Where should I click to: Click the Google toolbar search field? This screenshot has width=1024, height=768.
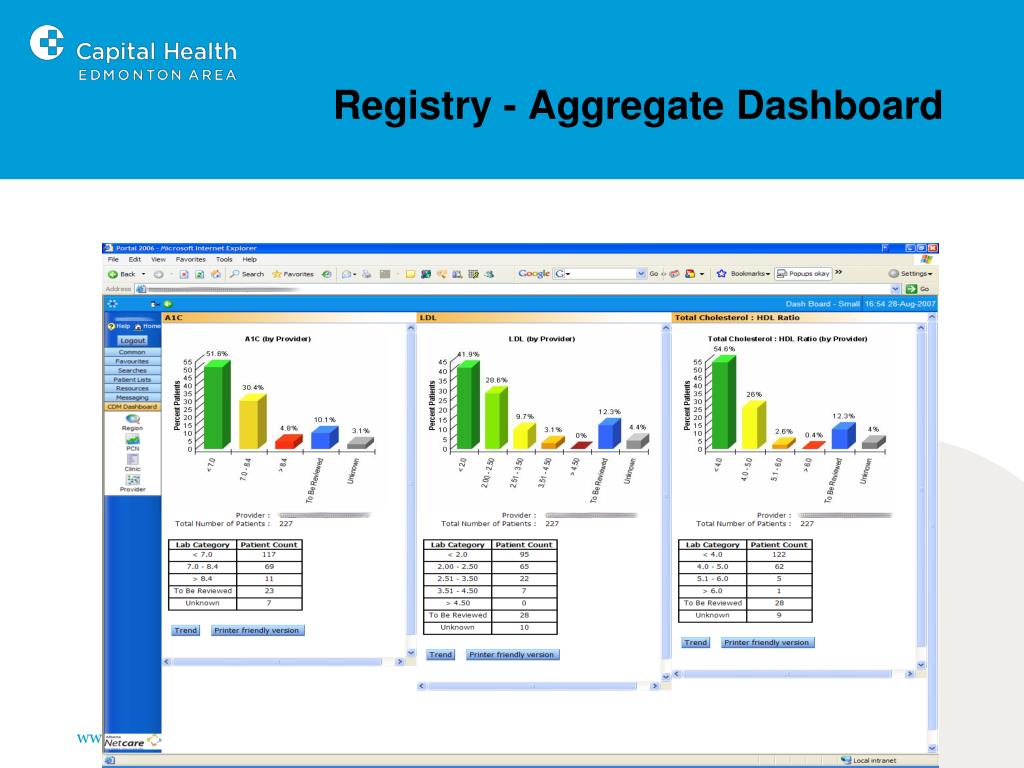[601, 274]
